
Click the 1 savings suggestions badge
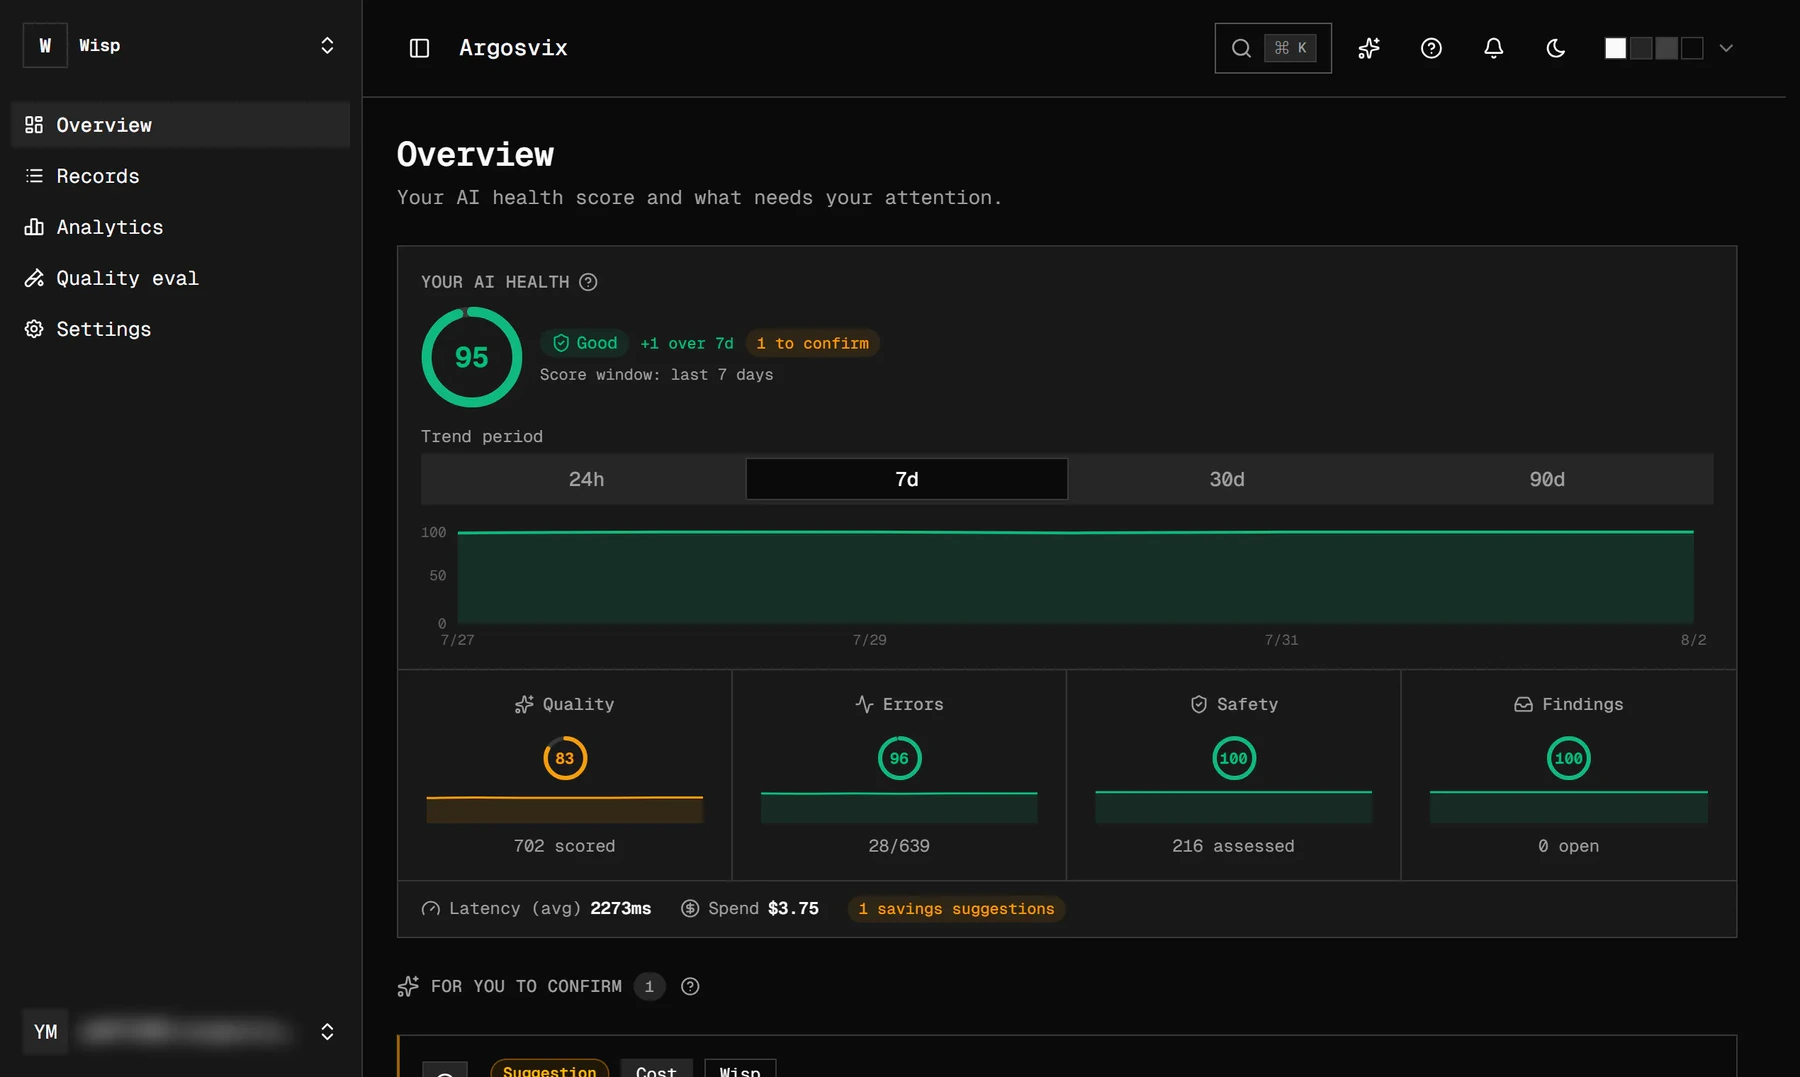956,908
